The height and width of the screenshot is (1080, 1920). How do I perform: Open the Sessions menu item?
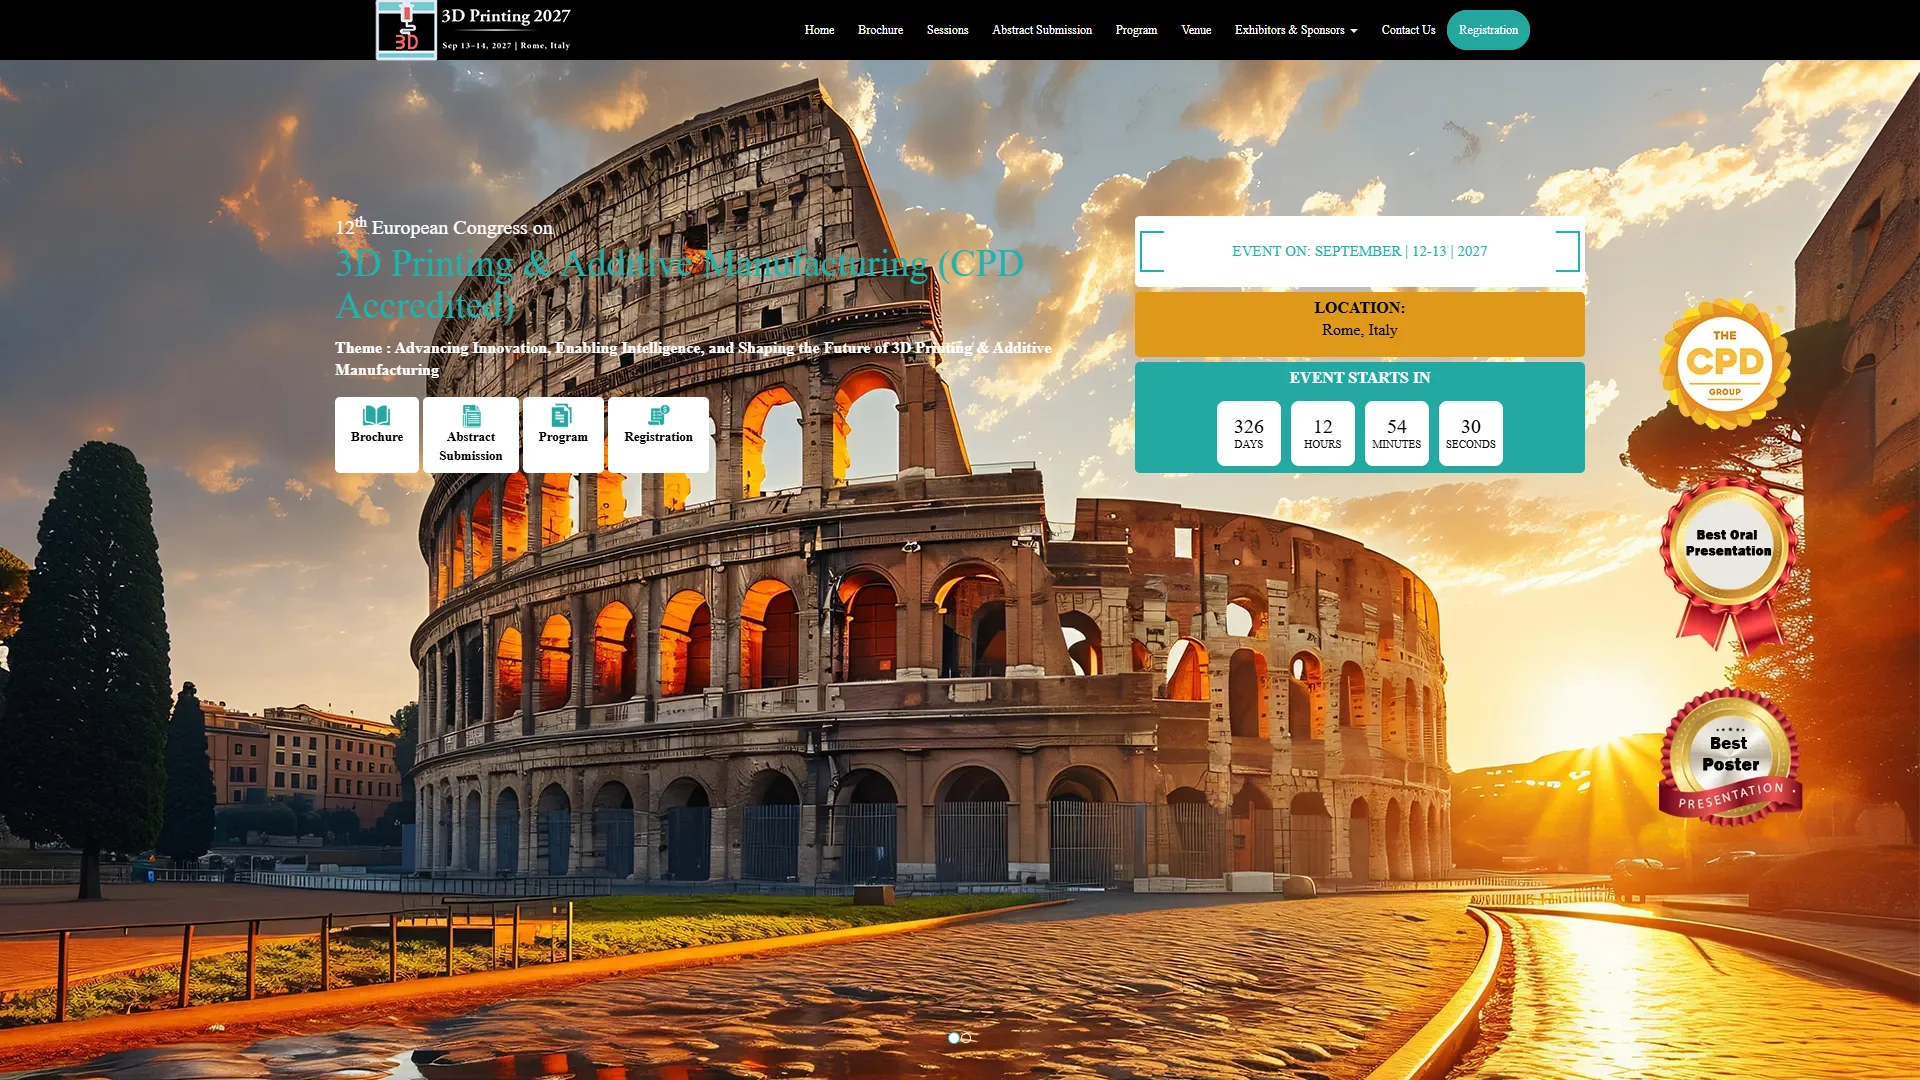(947, 30)
